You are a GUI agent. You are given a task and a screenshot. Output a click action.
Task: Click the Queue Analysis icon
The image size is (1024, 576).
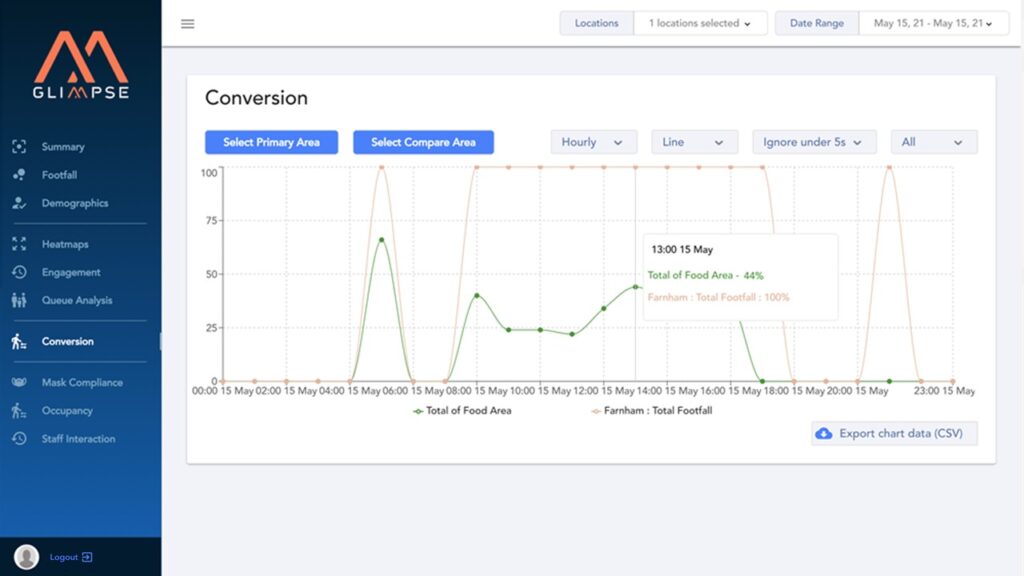coord(19,300)
